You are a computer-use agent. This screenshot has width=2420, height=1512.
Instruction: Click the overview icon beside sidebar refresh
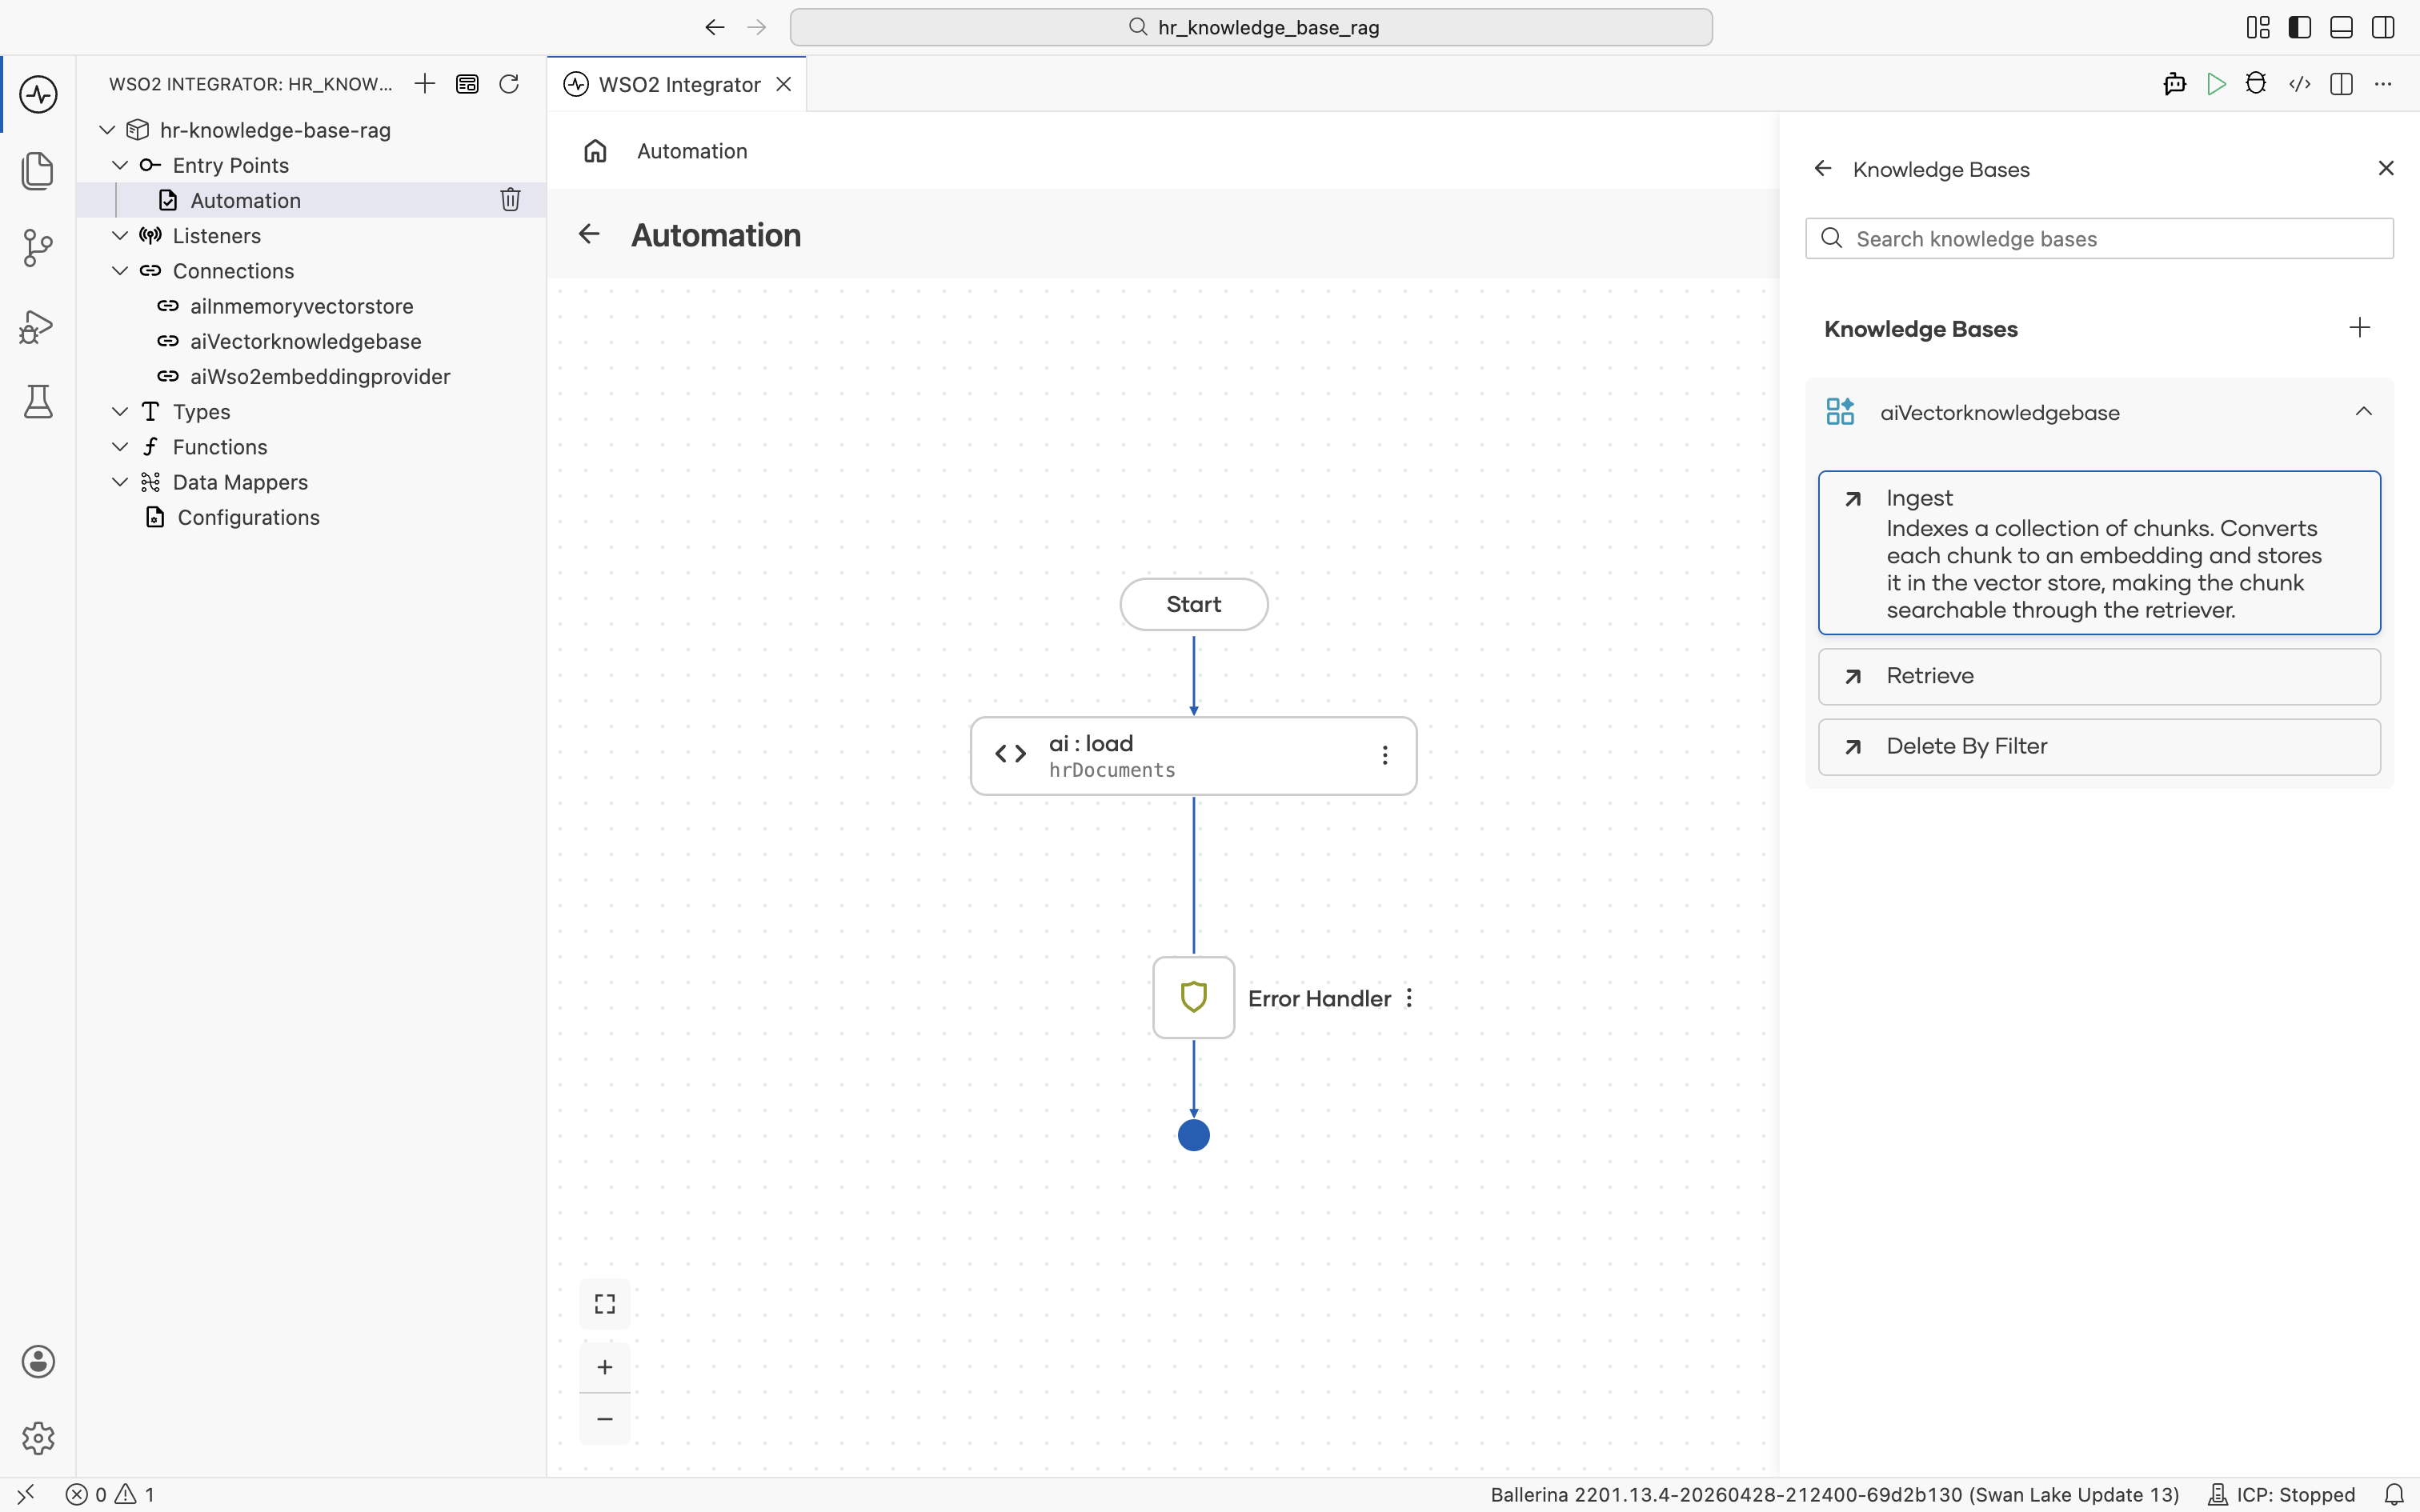click(467, 84)
